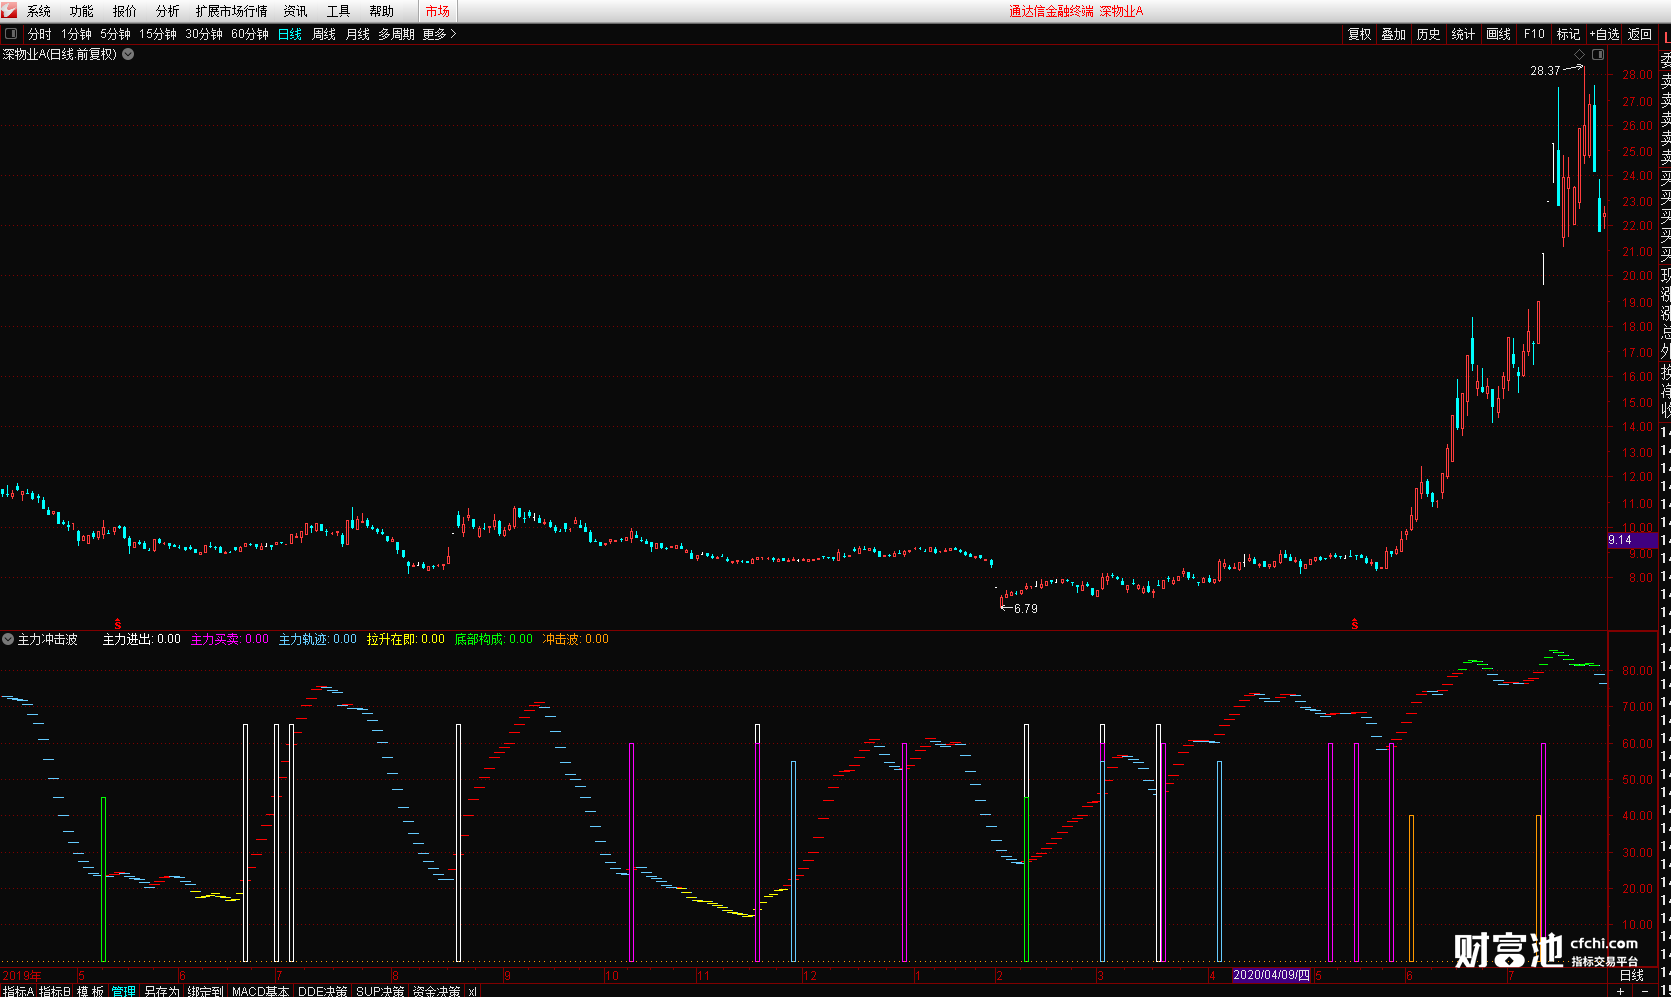
Task: Click the minus zoom icon at bottom right
Action: click(x=1645, y=991)
